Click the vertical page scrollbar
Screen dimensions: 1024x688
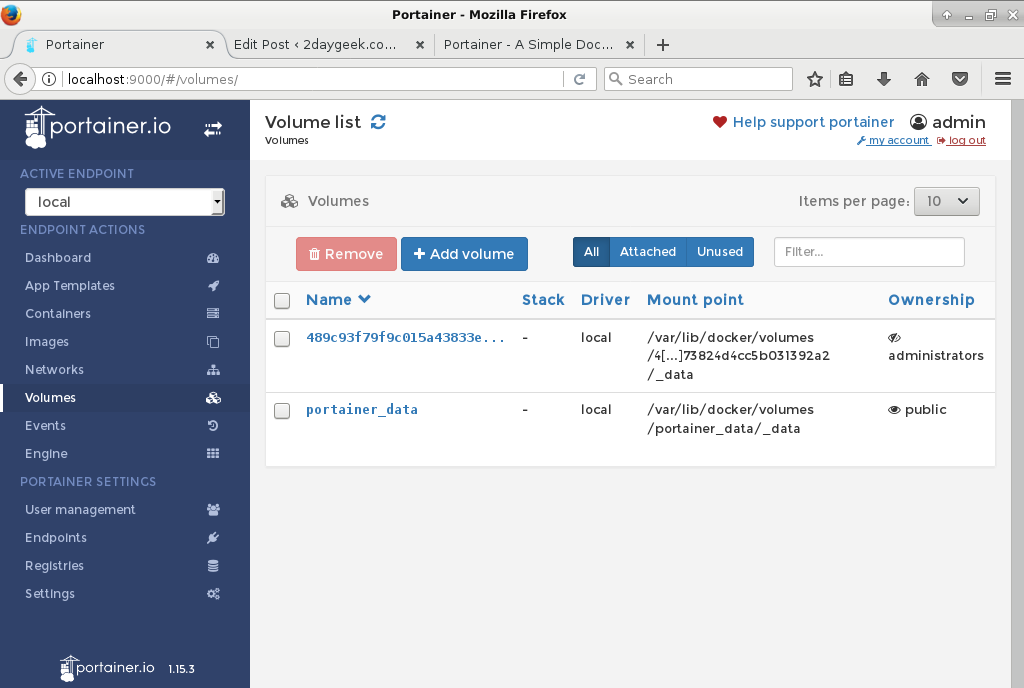coord(1017,394)
